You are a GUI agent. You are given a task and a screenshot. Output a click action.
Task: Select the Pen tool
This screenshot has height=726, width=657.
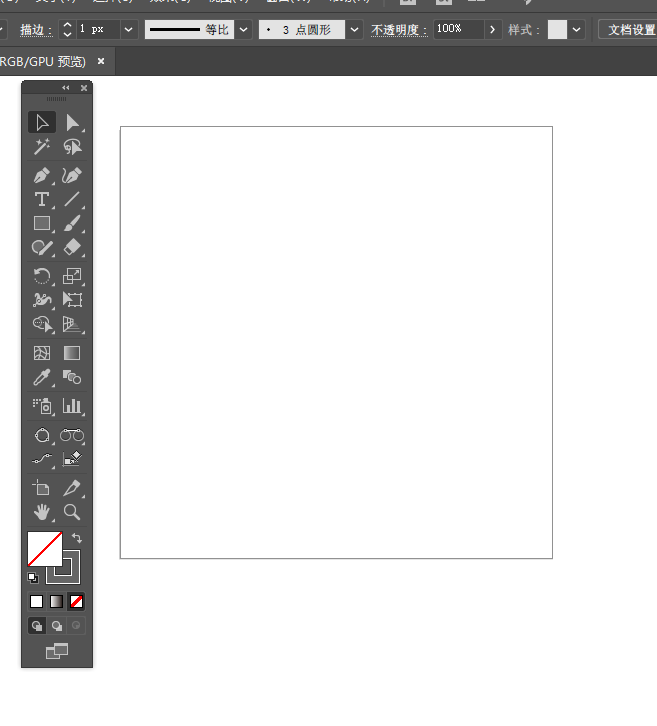[x=42, y=175]
